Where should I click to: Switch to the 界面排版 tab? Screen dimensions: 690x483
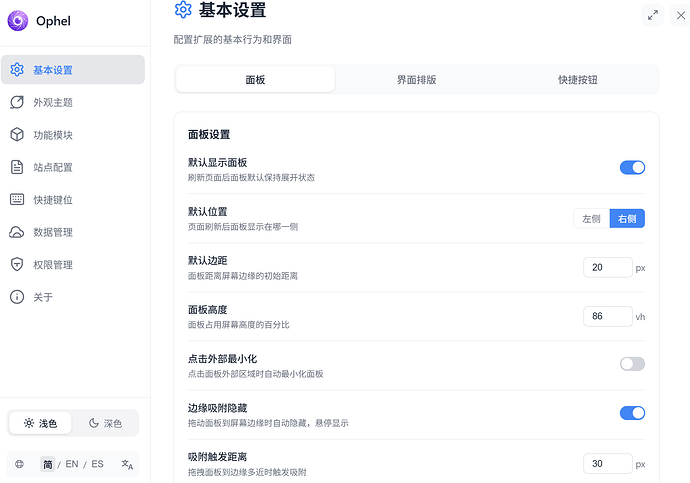coord(416,80)
